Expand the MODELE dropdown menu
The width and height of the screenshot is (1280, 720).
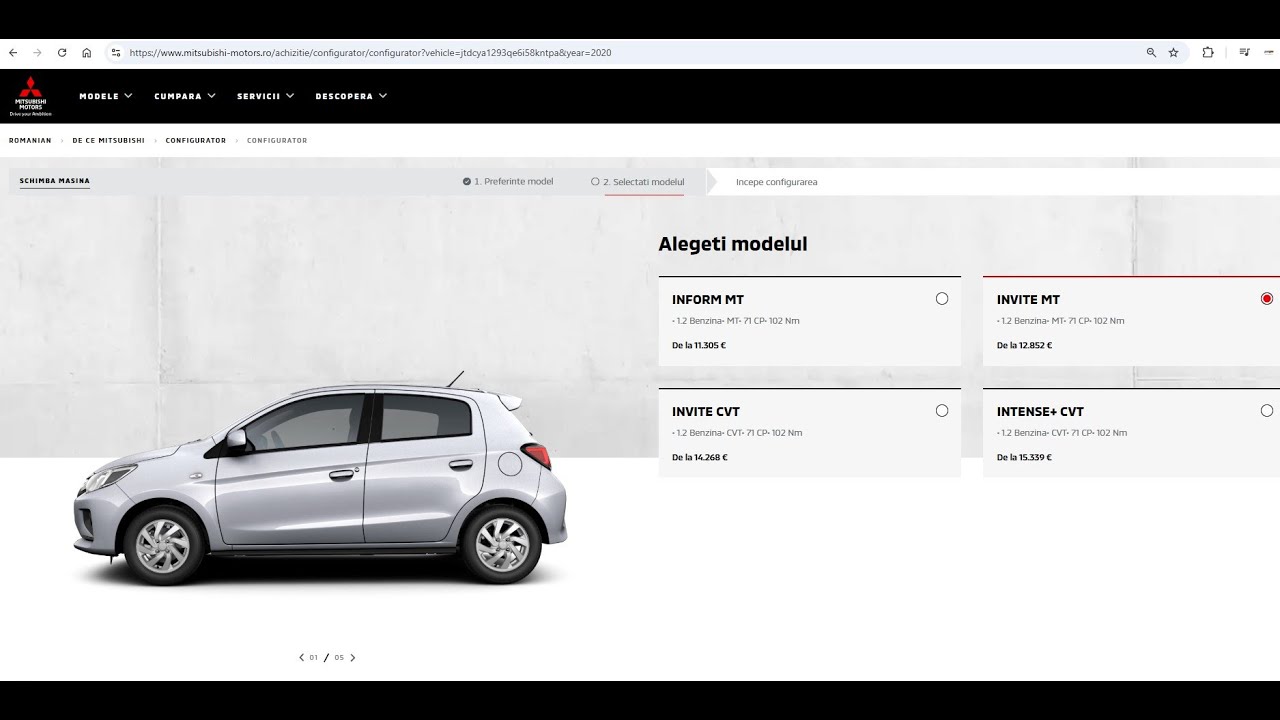(x=106, y=96)
